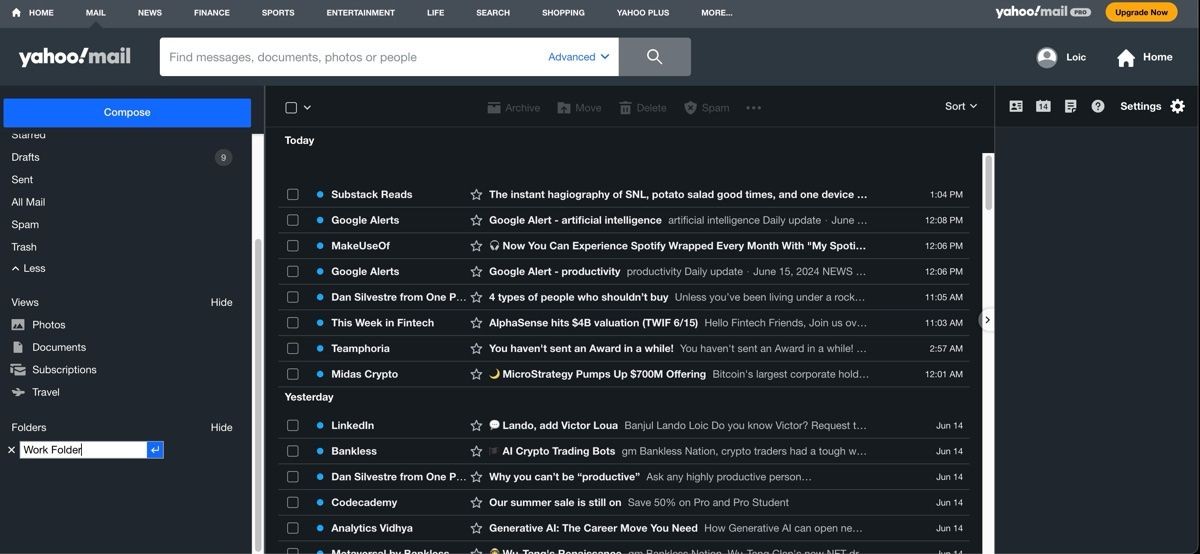The image size is (1200, 554).
Task: Click the magnifier search button
Action: coord(655,57)
